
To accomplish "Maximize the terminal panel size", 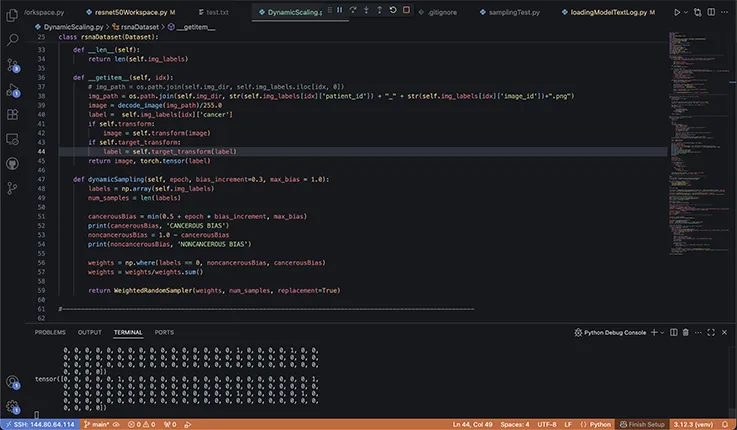I will pos(711,332).
